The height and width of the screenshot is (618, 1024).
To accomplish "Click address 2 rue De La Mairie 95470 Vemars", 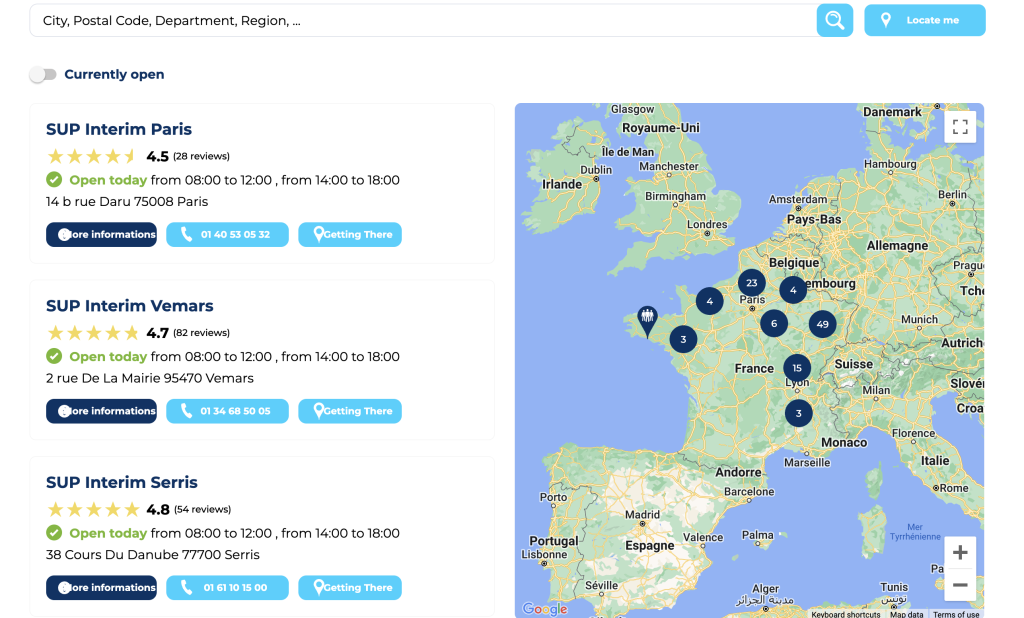I will coord(150,378).
